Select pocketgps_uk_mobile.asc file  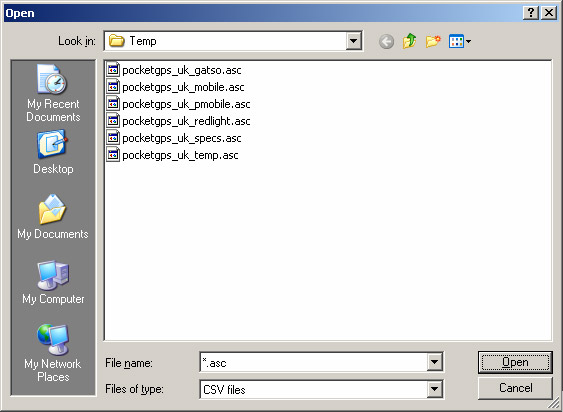(176, 87)
